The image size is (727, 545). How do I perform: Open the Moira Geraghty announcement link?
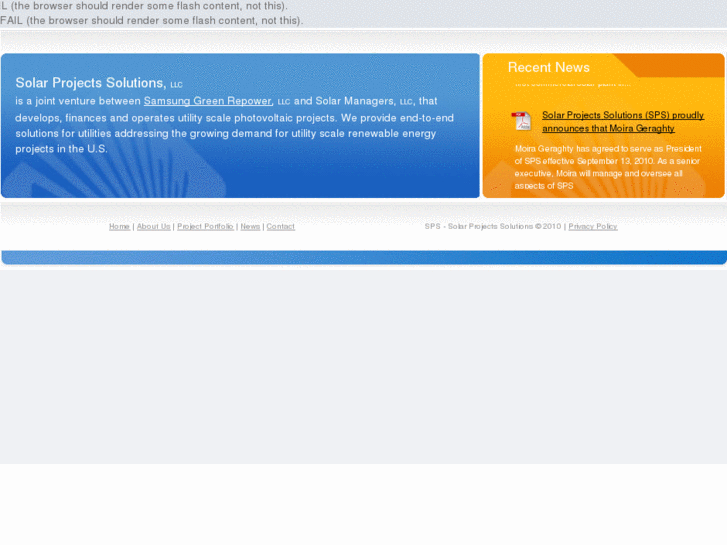623,122
